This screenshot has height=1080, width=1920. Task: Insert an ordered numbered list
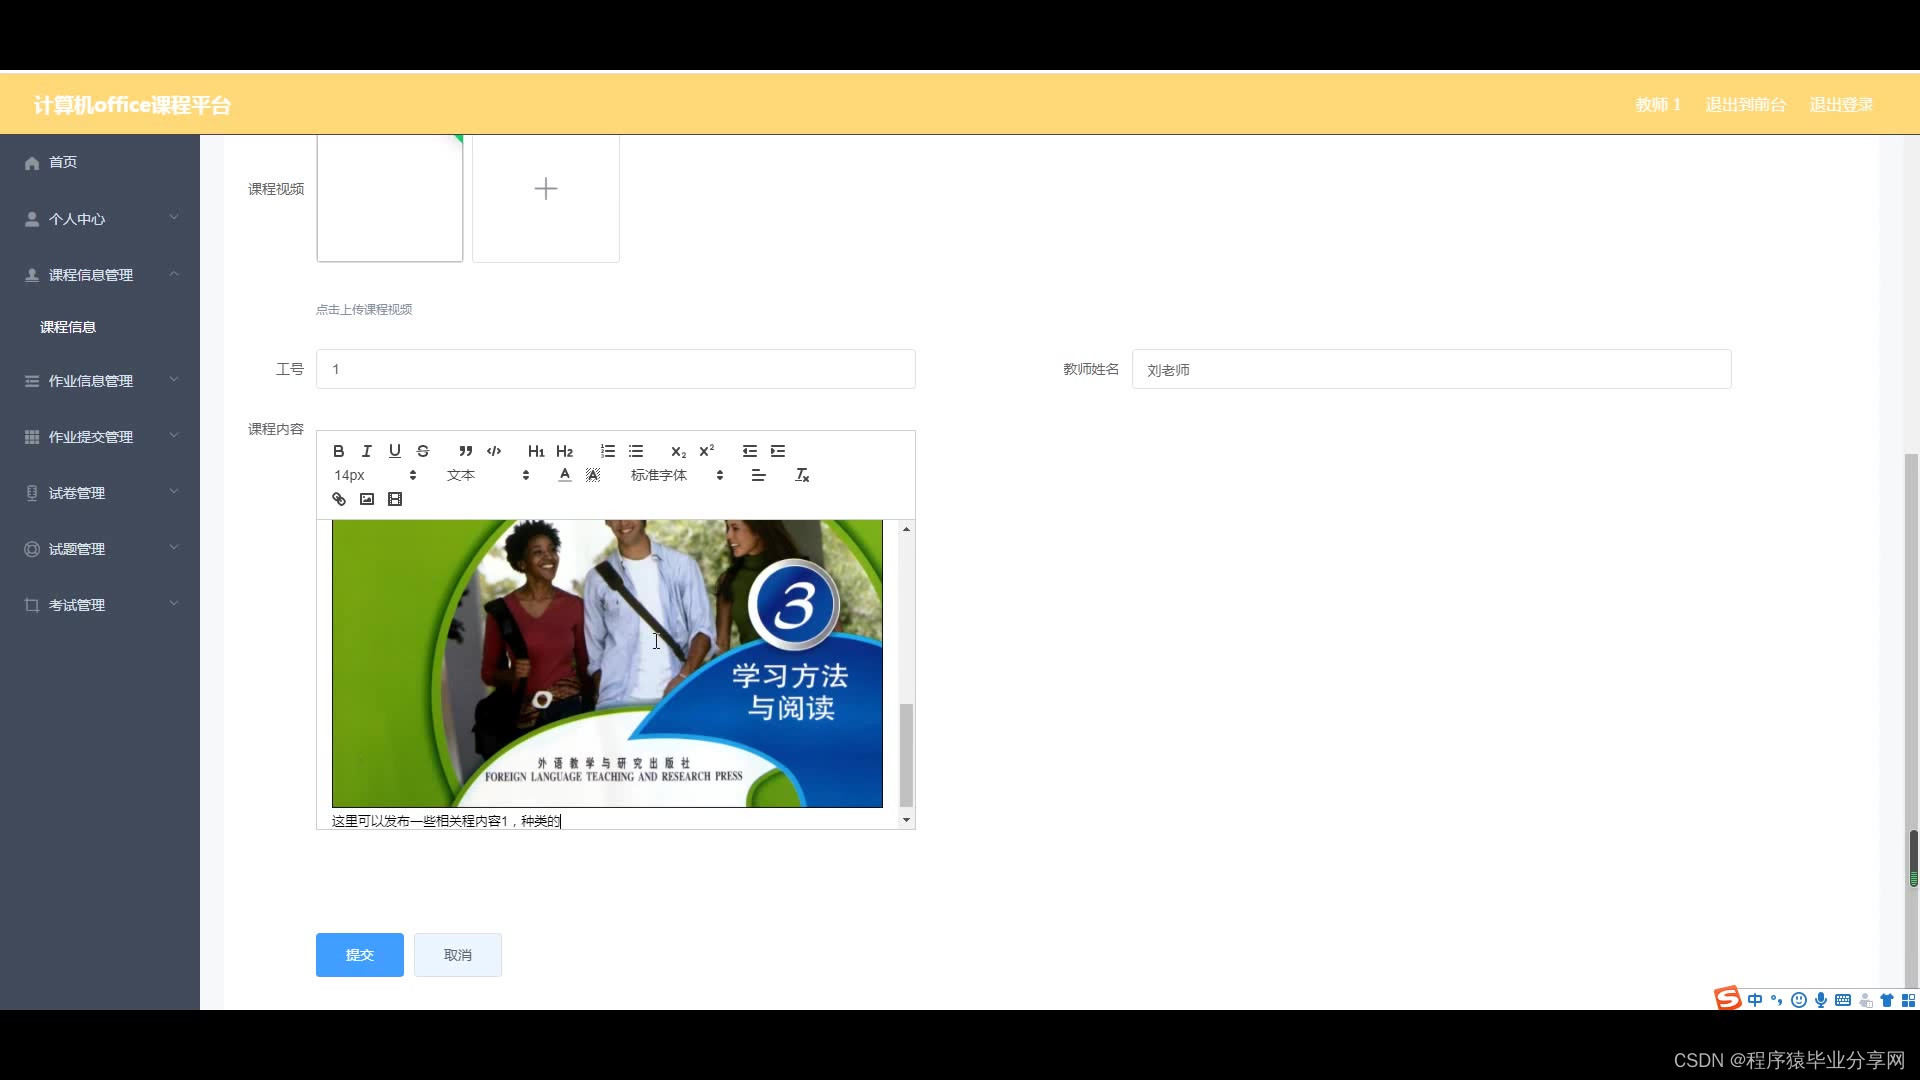tap(607, 451)
